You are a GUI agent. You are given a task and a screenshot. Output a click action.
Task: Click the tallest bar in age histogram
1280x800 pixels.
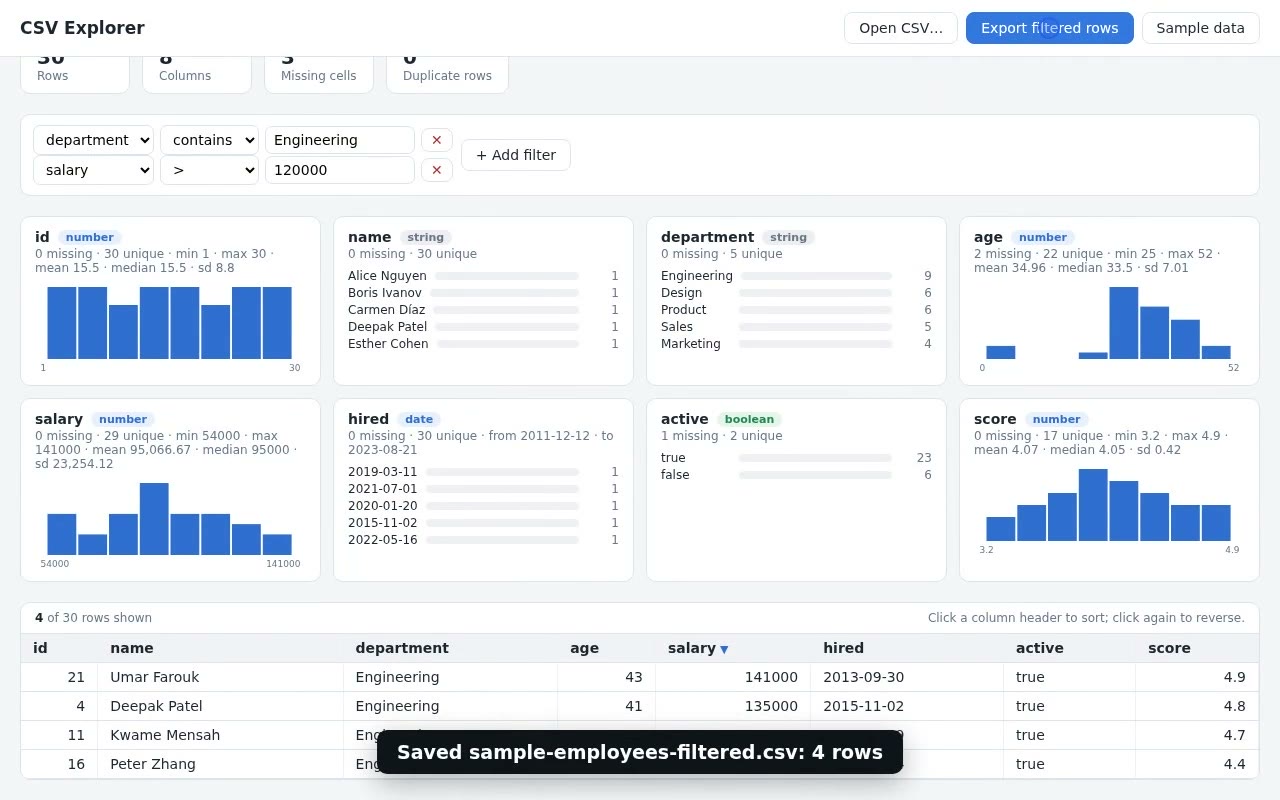pos(1124,323)
